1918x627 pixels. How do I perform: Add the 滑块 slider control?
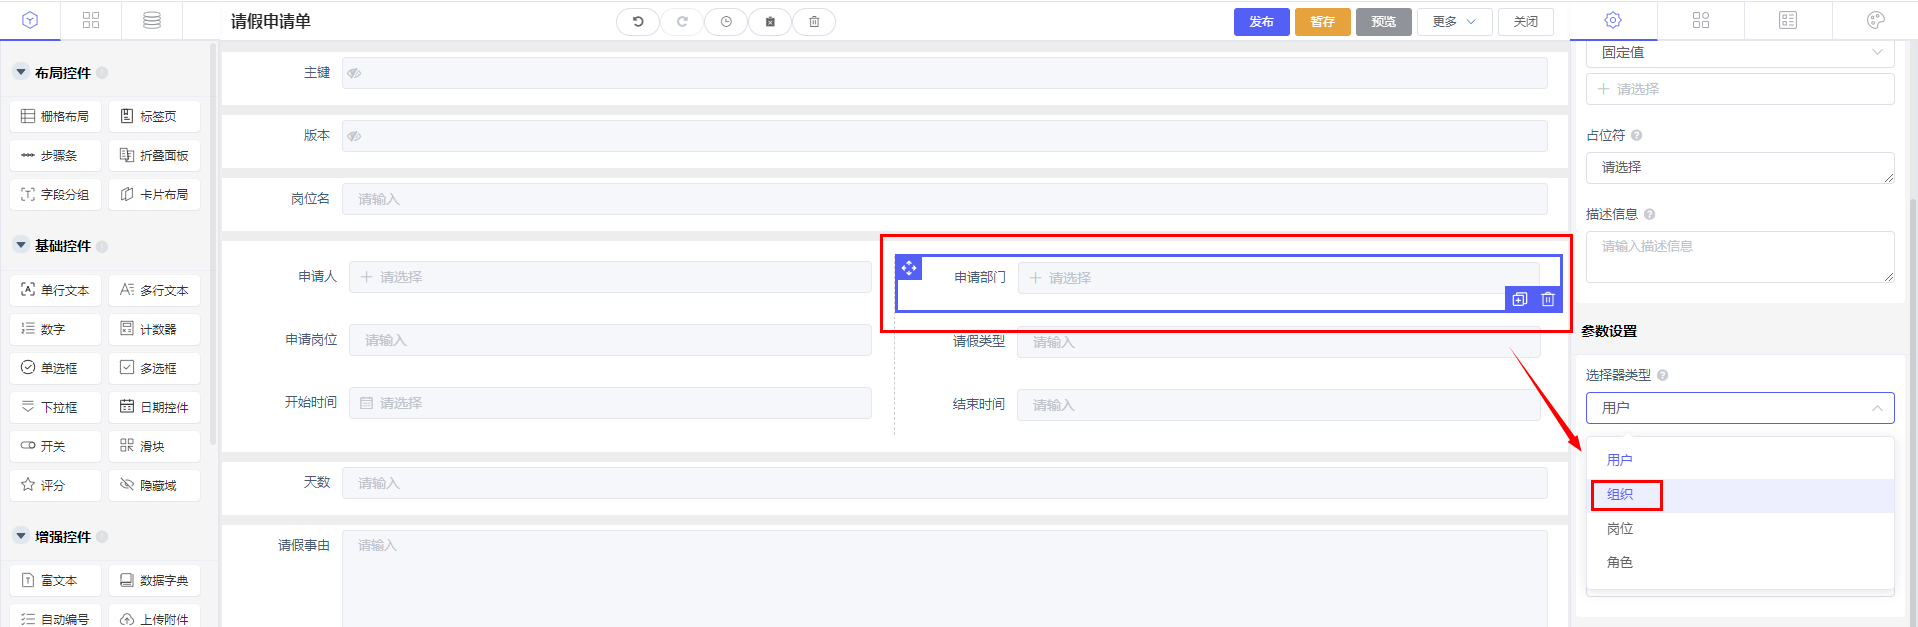click(154, 446)
